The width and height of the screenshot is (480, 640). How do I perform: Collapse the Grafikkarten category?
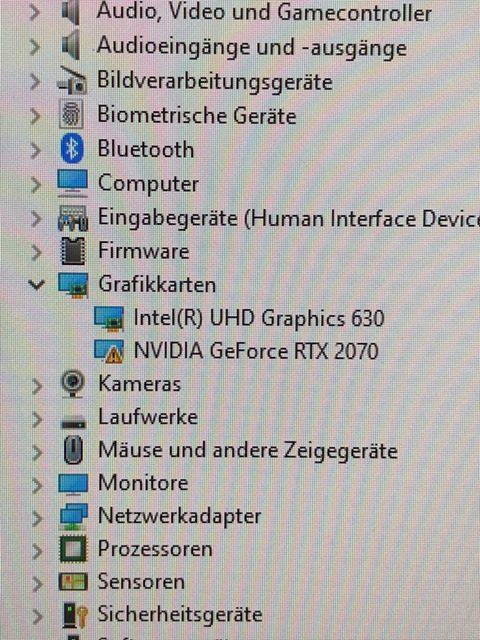click(36, 284)
